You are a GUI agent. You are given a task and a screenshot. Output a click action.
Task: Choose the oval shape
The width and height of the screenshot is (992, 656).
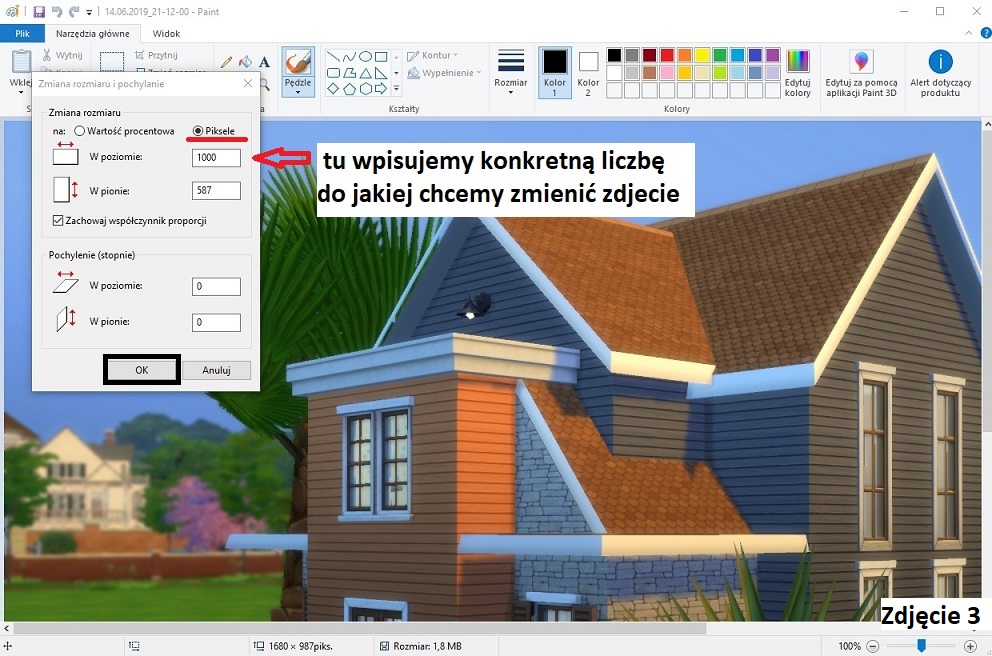click(365, 57)
